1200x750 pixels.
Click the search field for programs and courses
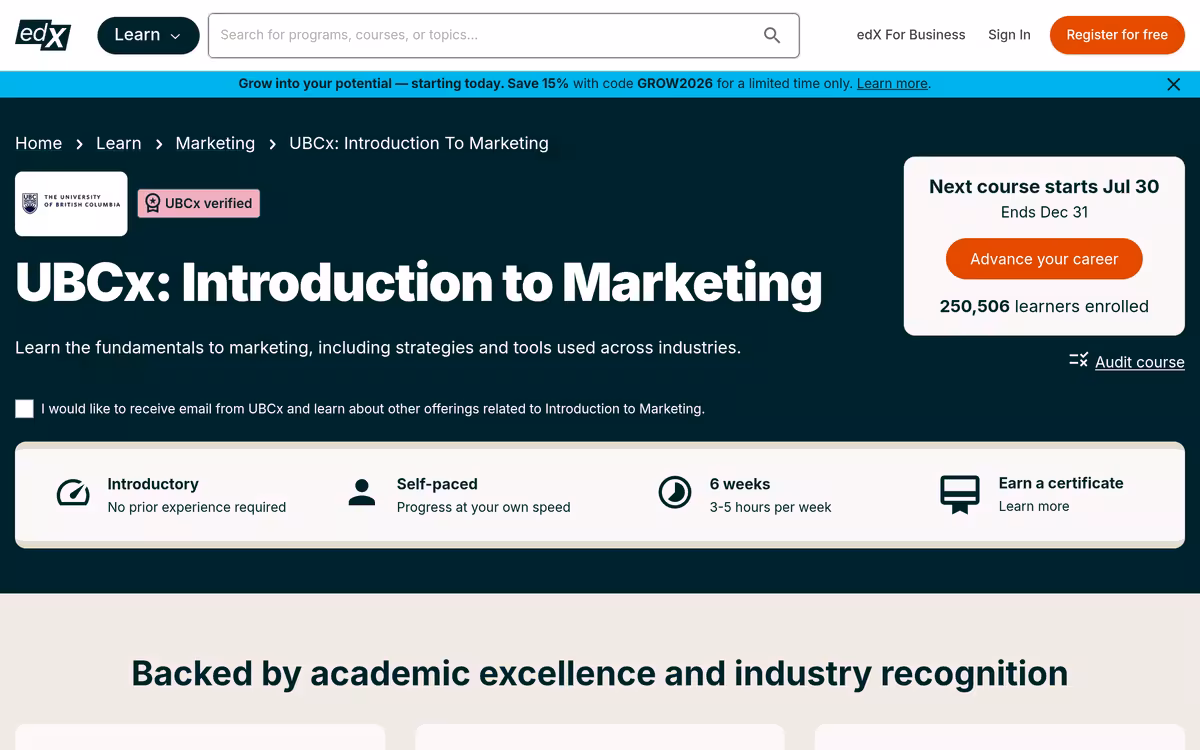[x=504, y=35]
